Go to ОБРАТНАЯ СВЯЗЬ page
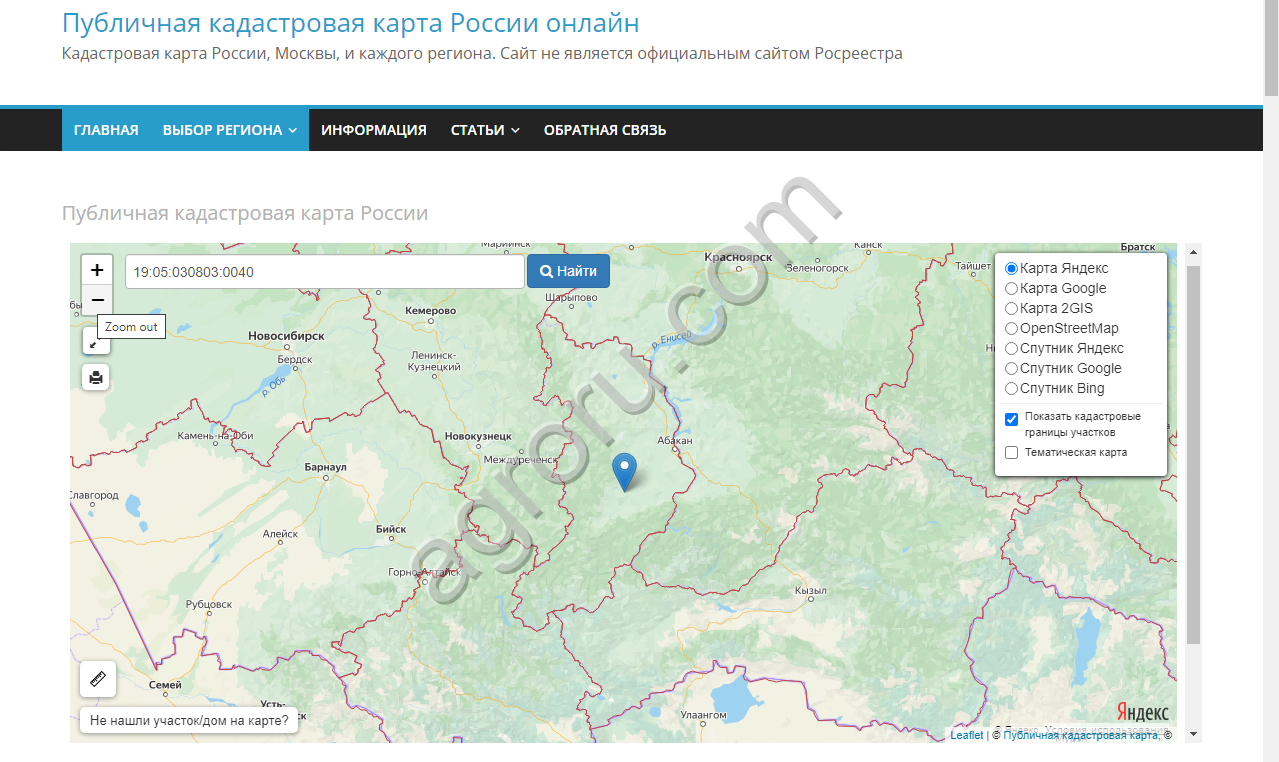Image resolution: width=1279 pixels, height=762 pixels. 605,130
